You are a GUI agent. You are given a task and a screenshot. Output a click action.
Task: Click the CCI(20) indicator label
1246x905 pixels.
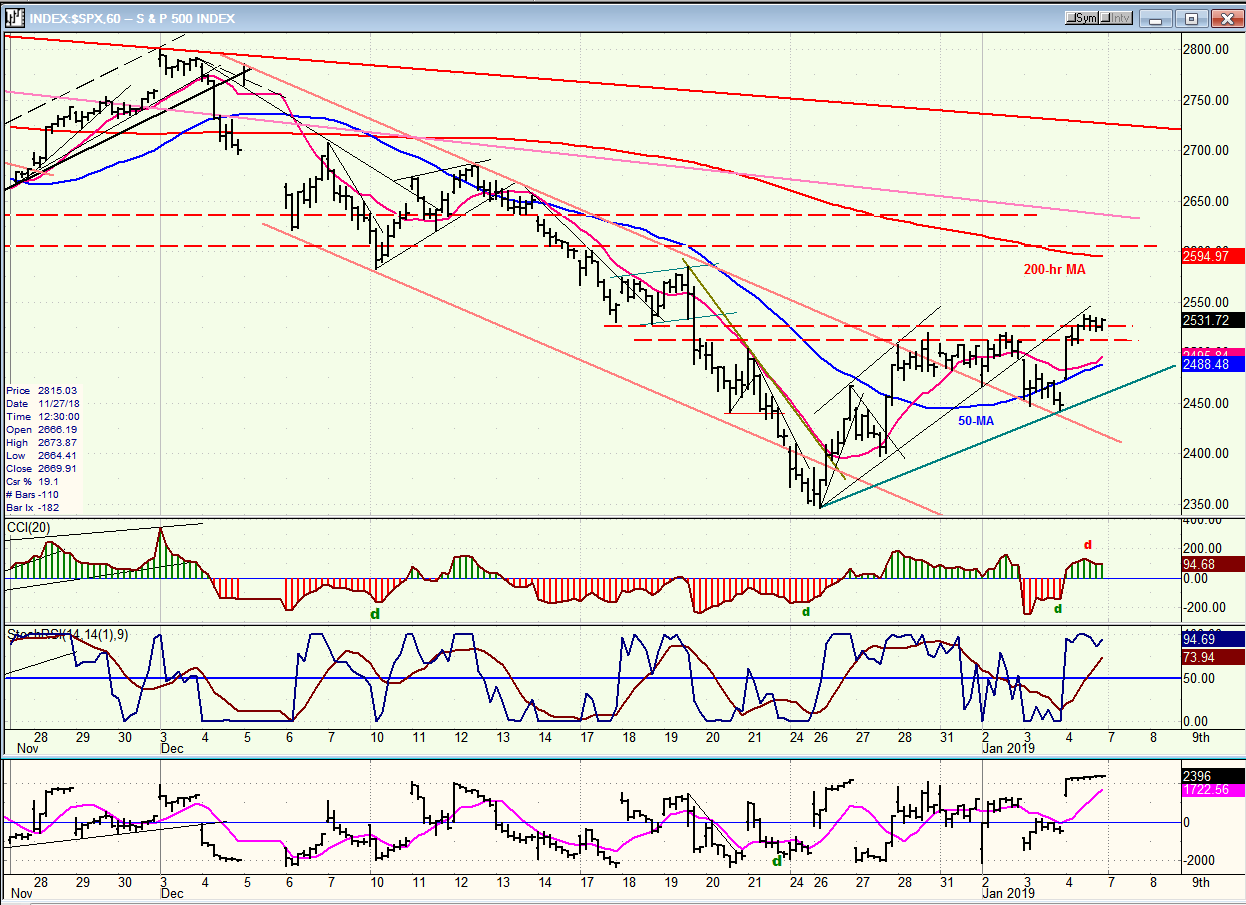tap(29, 526)
